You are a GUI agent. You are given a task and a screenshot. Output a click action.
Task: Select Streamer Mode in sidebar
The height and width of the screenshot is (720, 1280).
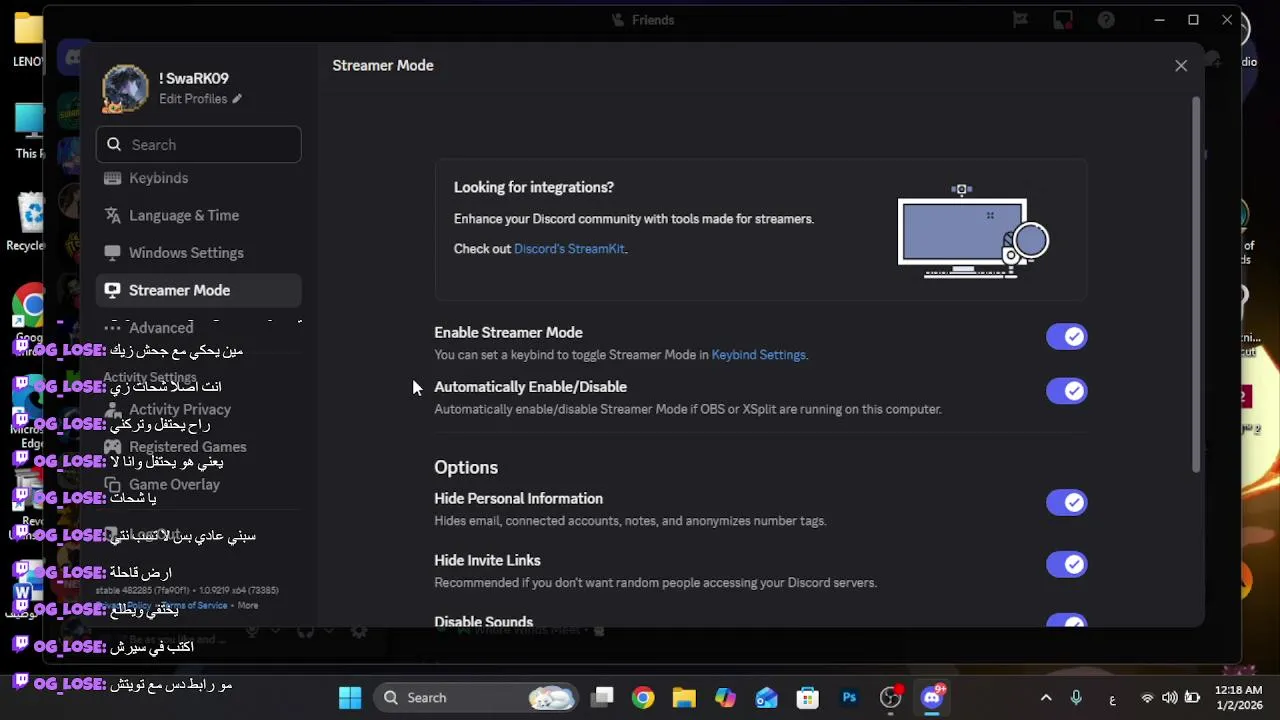(x=198, y=290)
